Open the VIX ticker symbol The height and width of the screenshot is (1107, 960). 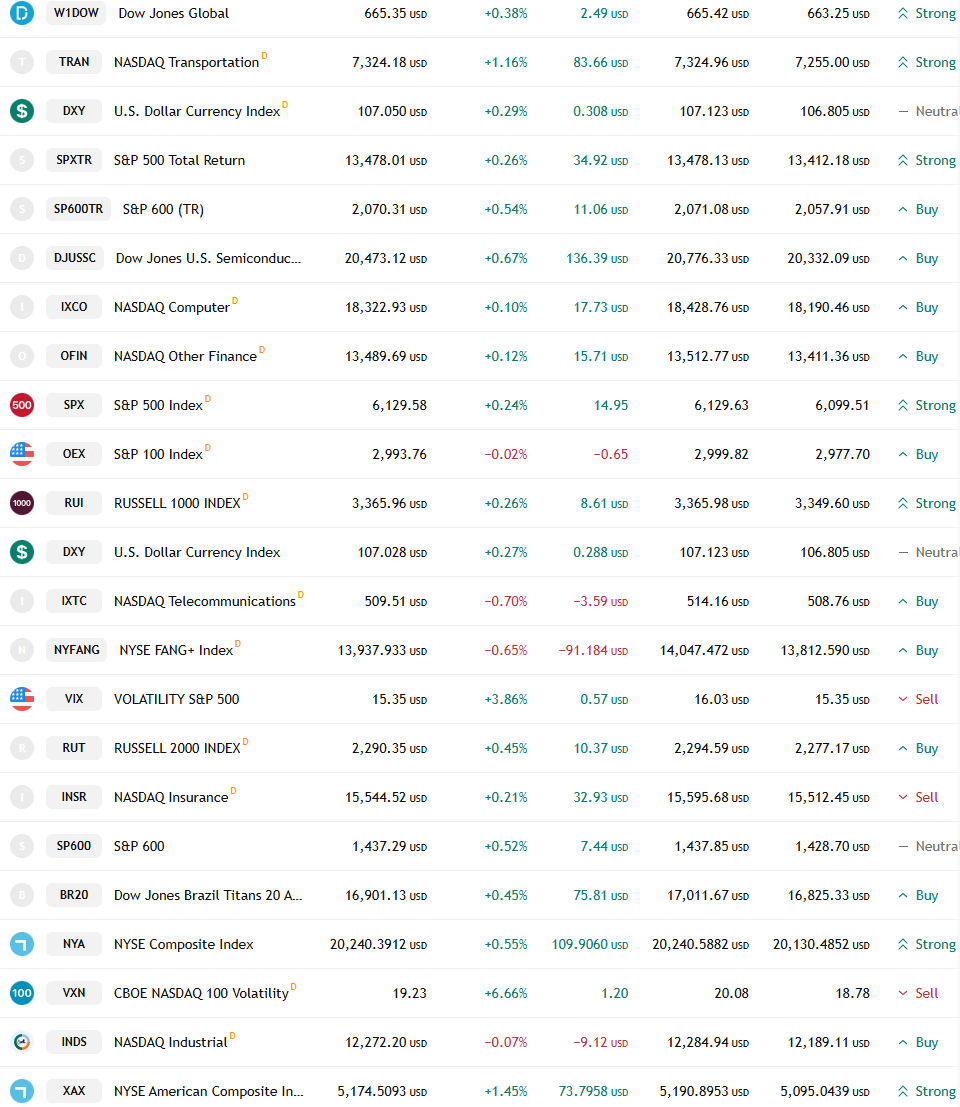[74, 699]
